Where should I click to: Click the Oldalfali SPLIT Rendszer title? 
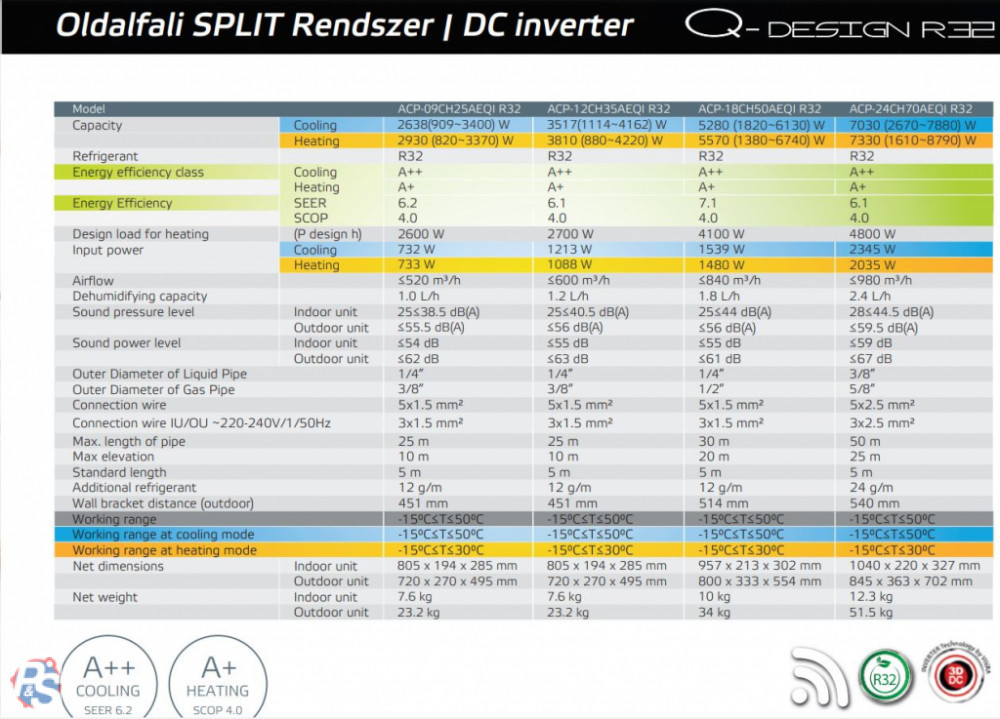pos(344,25)
